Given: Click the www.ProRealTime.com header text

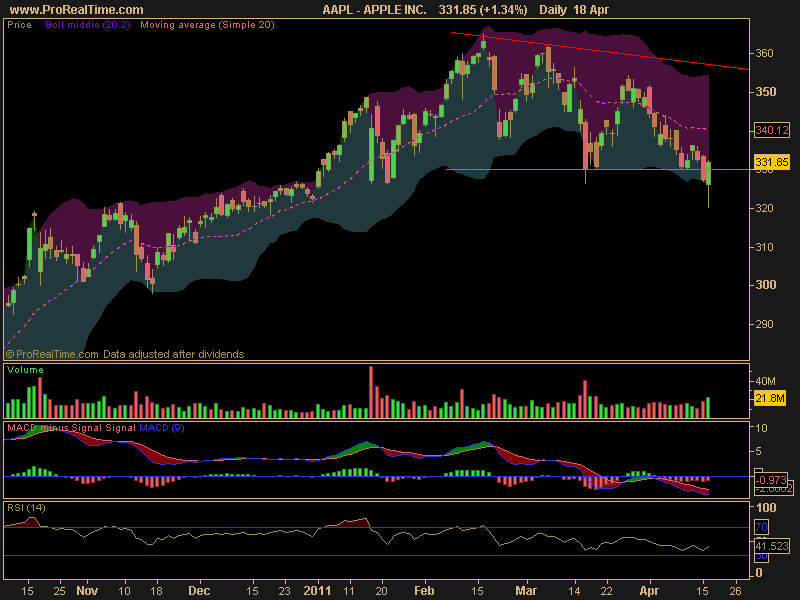Looking at the screenshot, I should pos(77,10).
